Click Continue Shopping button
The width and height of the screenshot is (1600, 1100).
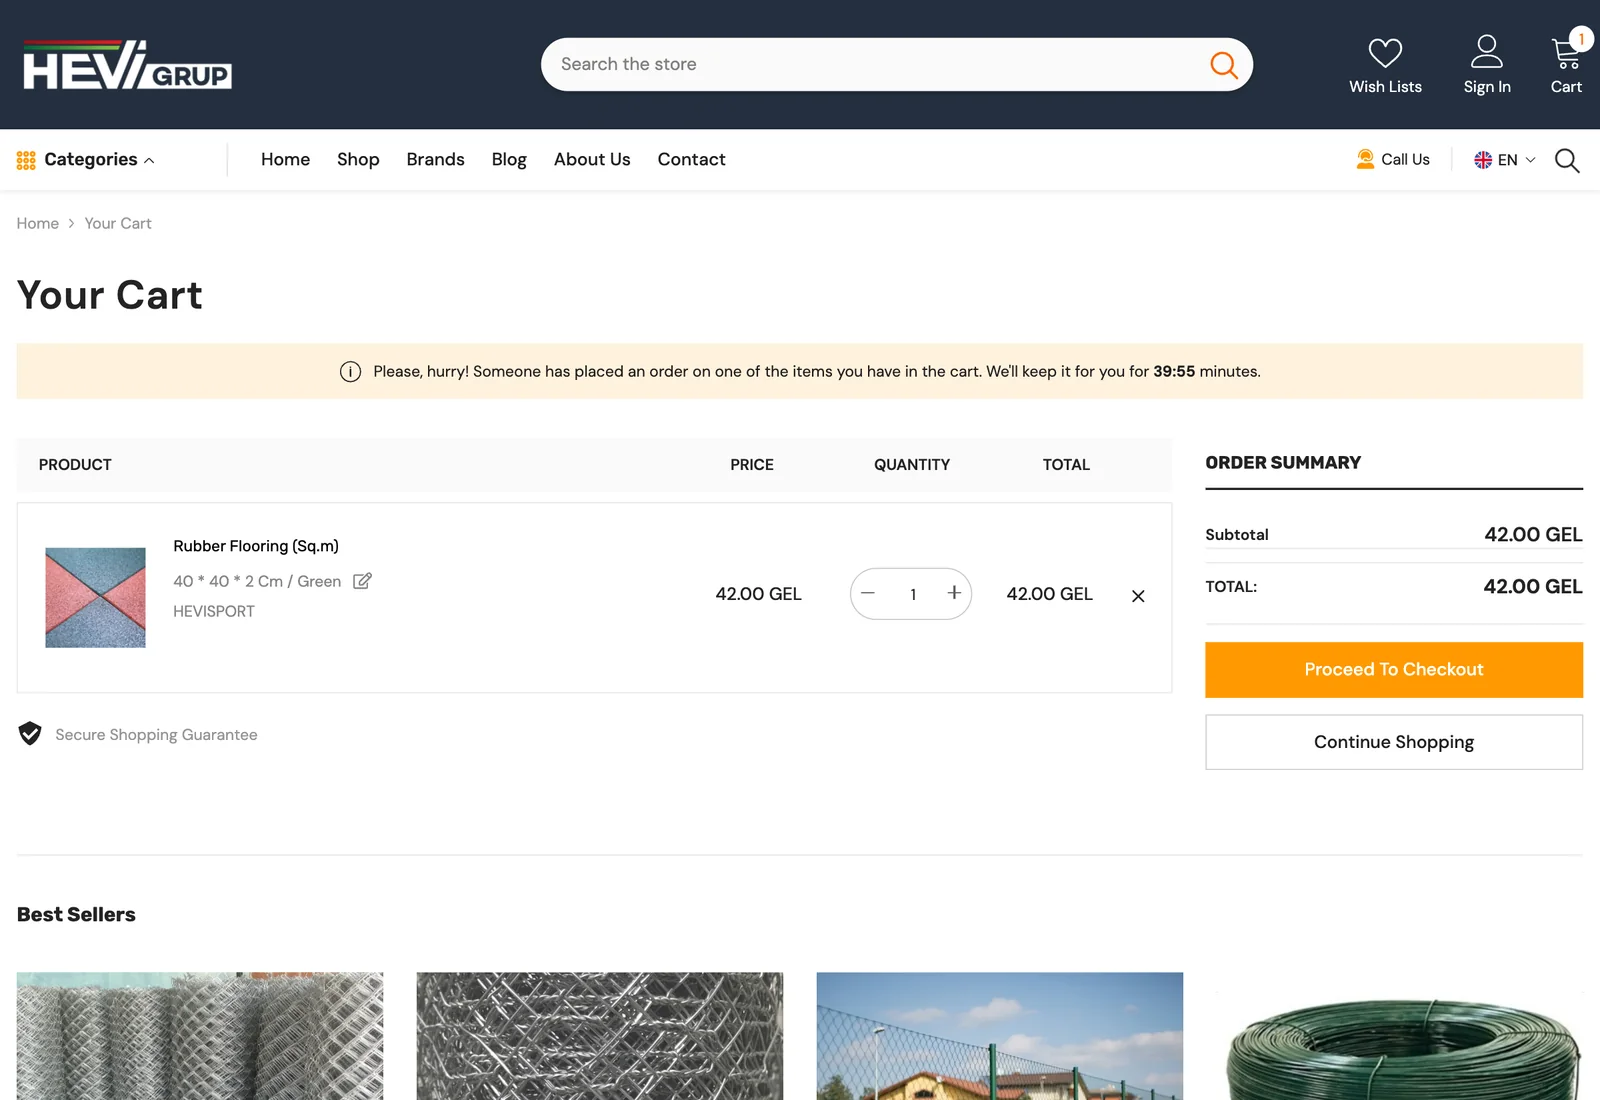[1394, 742]
